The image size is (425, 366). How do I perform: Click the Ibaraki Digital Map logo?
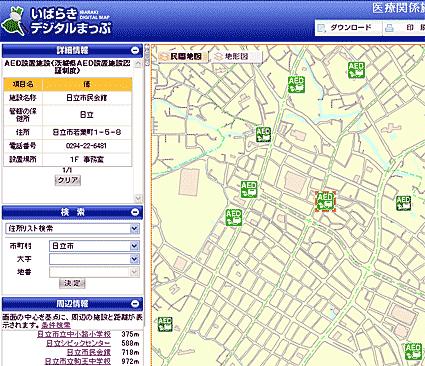pyautogui.click(x=56, y=21)
